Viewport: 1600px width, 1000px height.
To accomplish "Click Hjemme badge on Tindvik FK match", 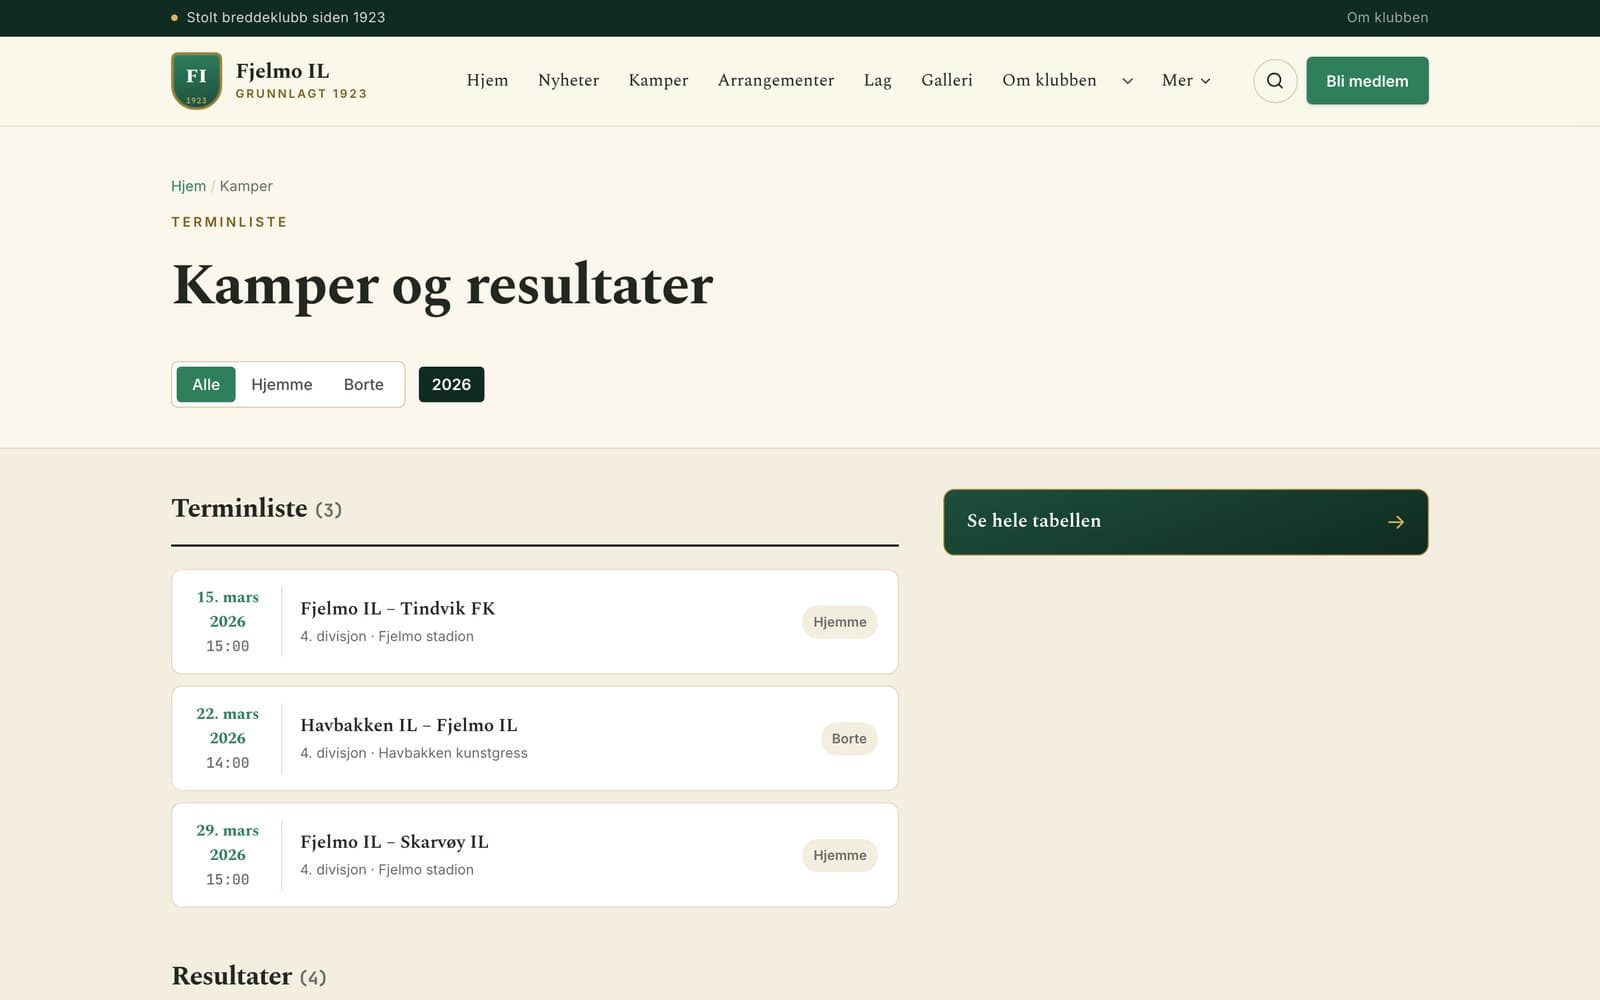I will [840, 622].
